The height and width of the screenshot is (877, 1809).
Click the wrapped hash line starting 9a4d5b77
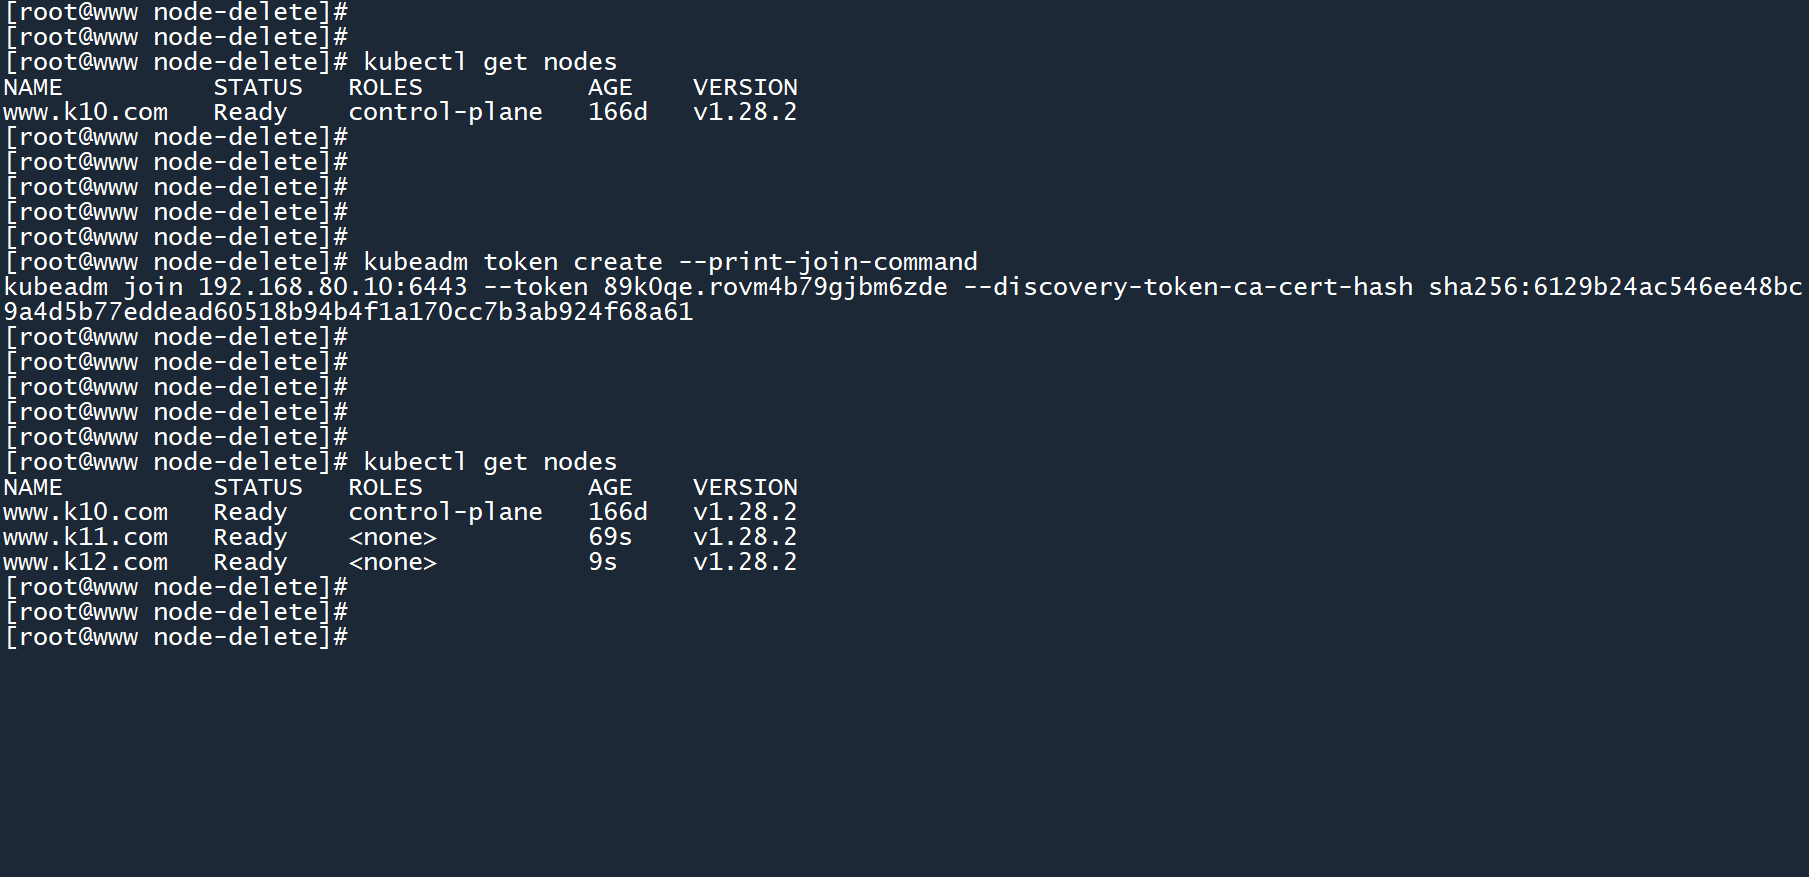[348, 312]
